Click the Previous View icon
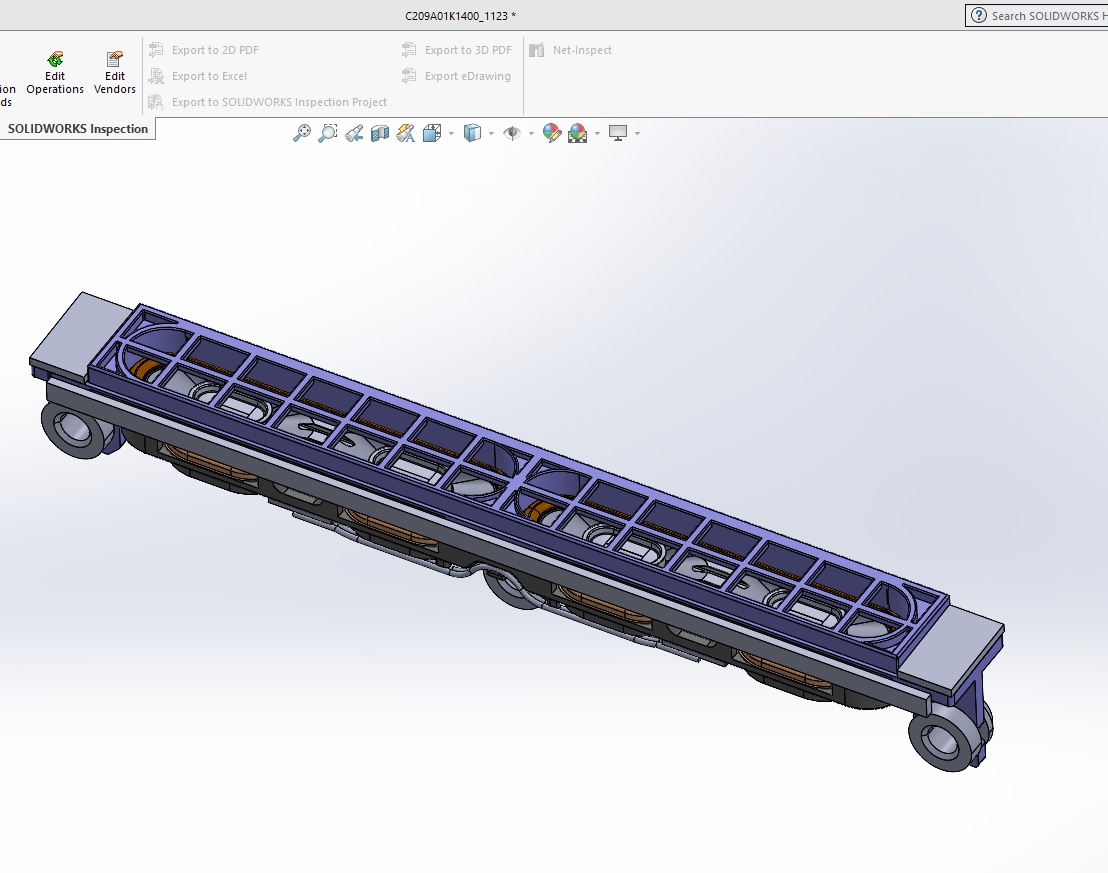 point(354,133)
